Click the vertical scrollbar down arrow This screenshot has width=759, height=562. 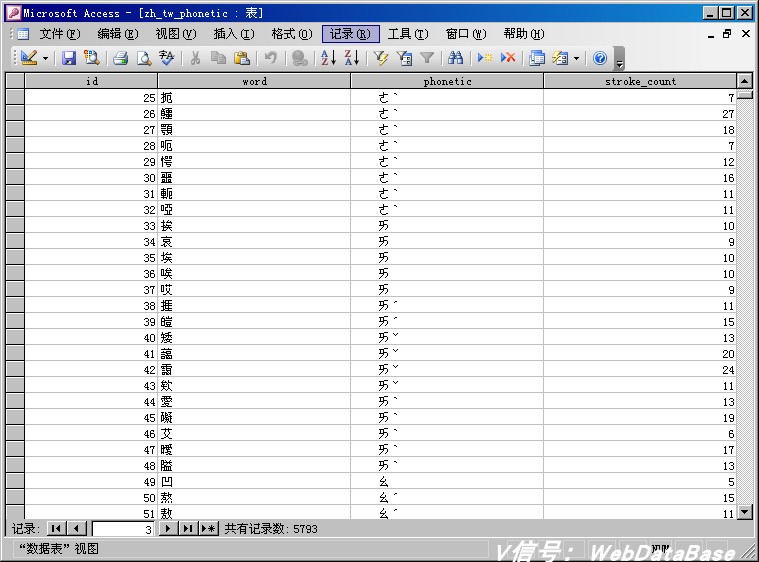click(x=744, y=511)
